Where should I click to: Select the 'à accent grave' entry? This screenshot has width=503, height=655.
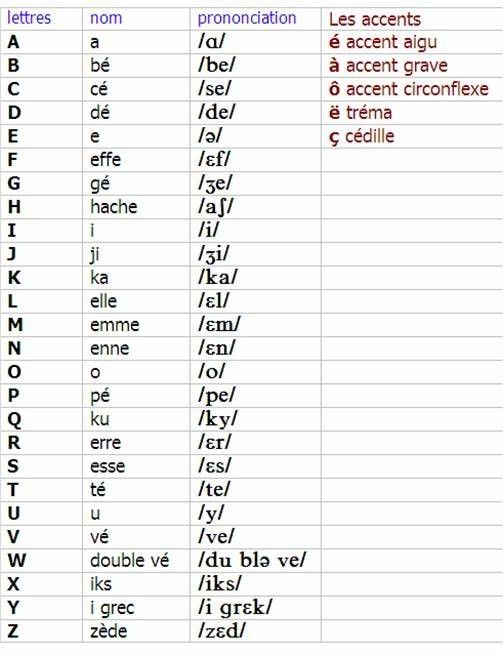coord(388,66)
